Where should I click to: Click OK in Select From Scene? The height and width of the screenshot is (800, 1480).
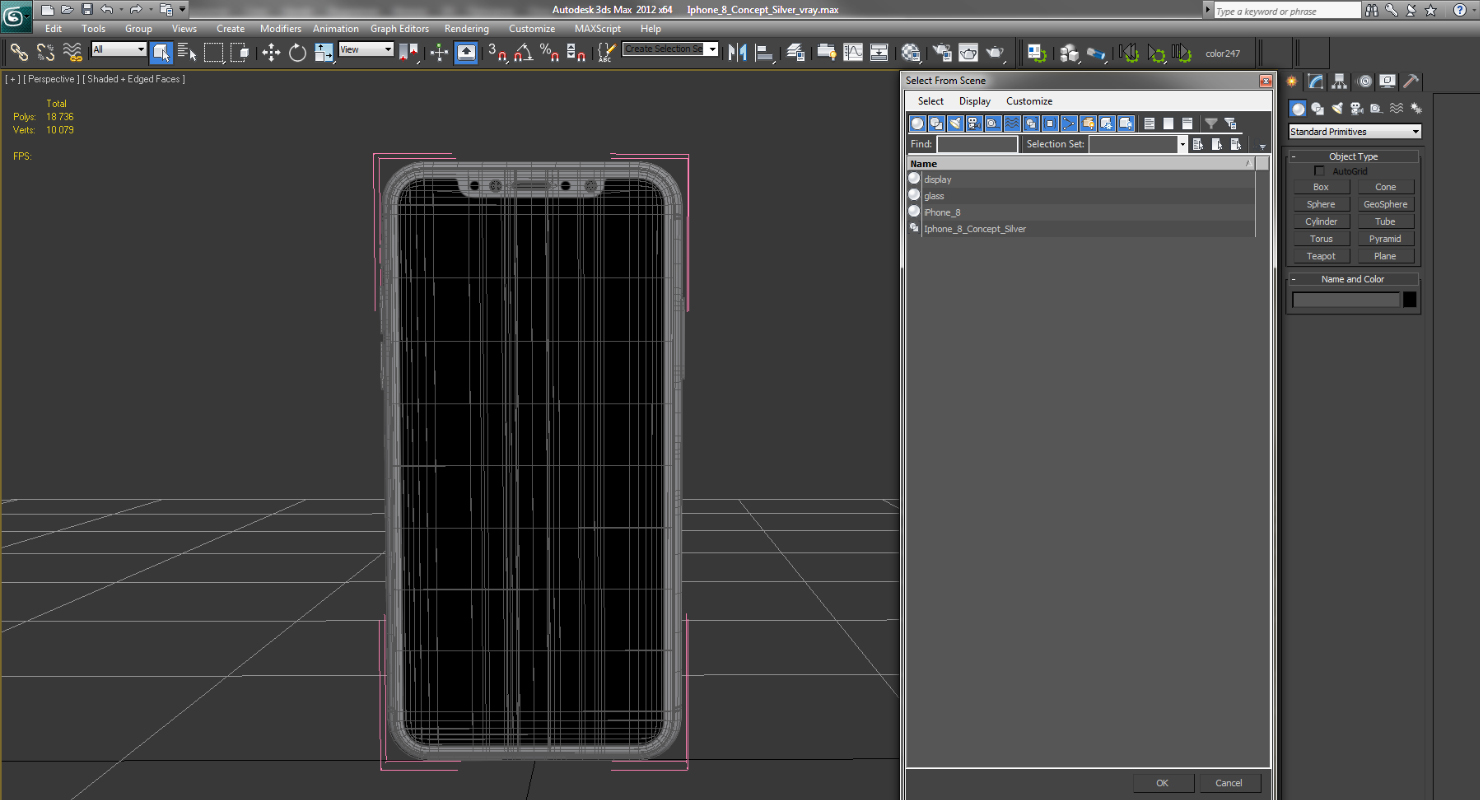1162,783
